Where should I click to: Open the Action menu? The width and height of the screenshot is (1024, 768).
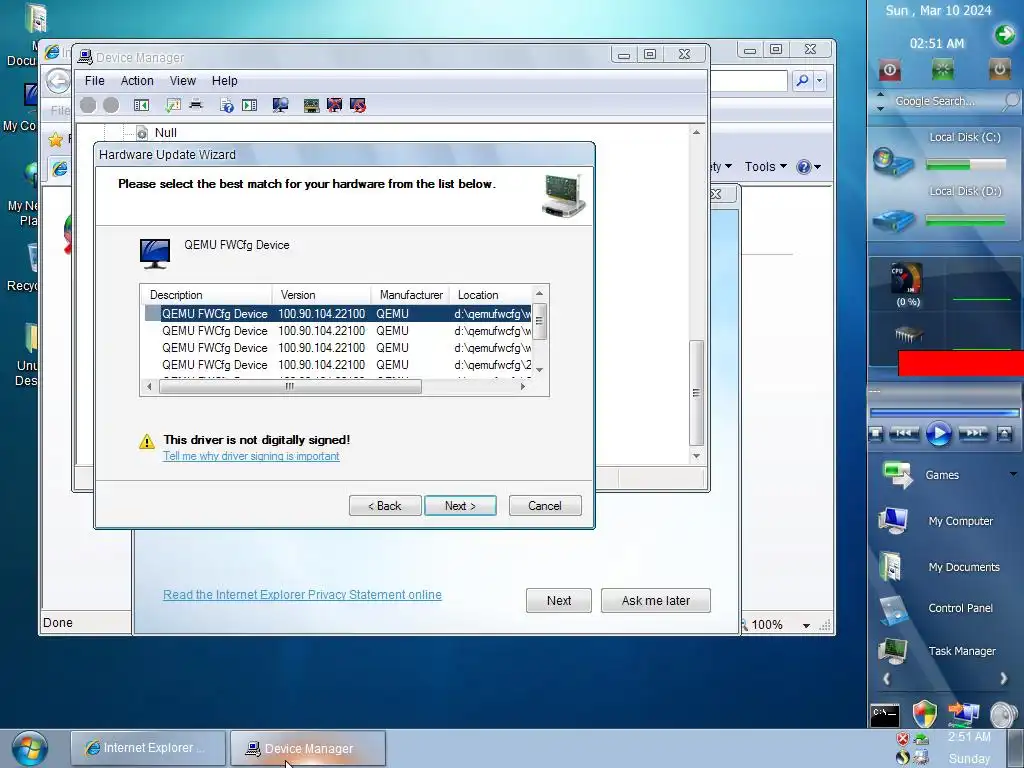(x=137, y=81)
